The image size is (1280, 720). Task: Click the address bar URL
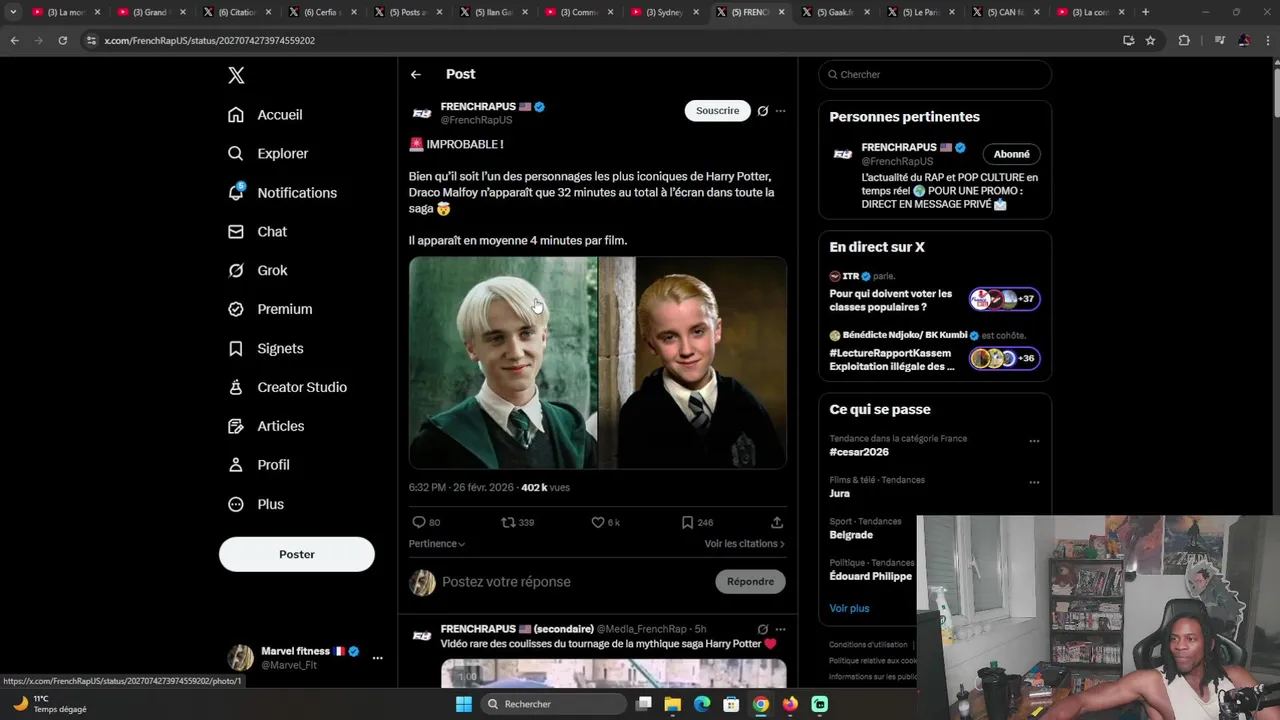click(x=209, y=41)
